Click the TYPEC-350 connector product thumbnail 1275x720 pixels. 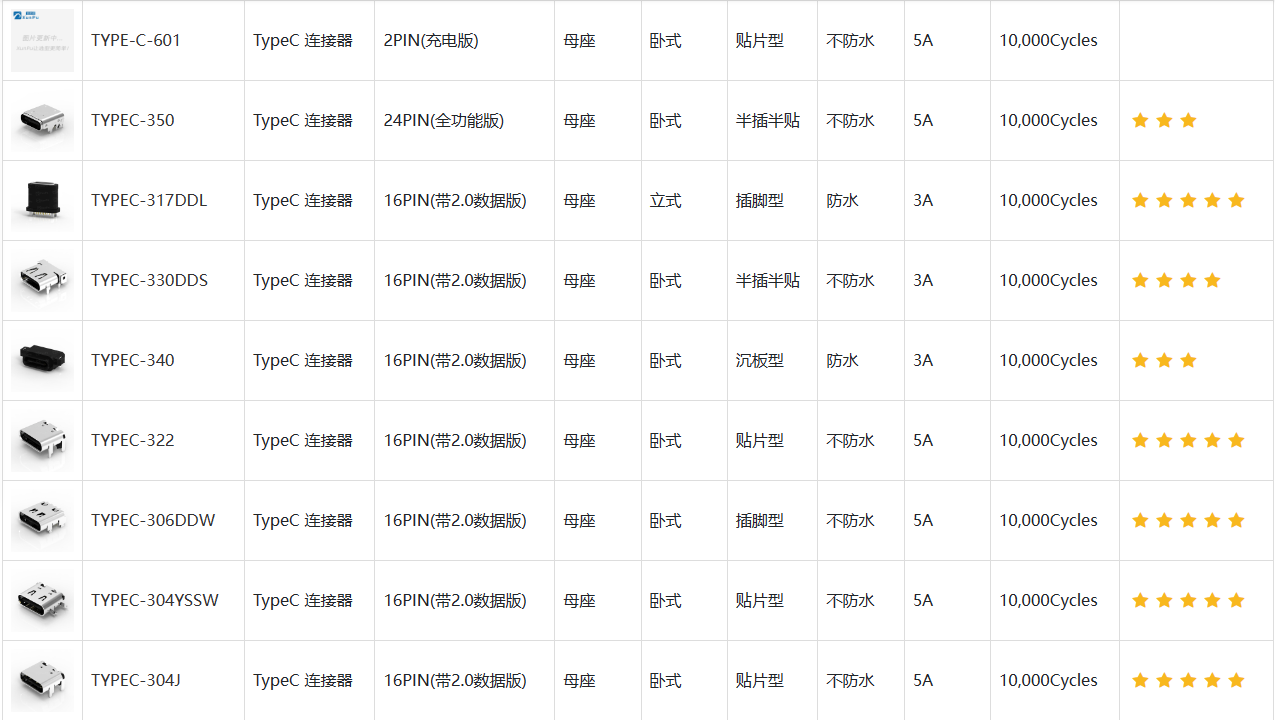pos(42,121)
